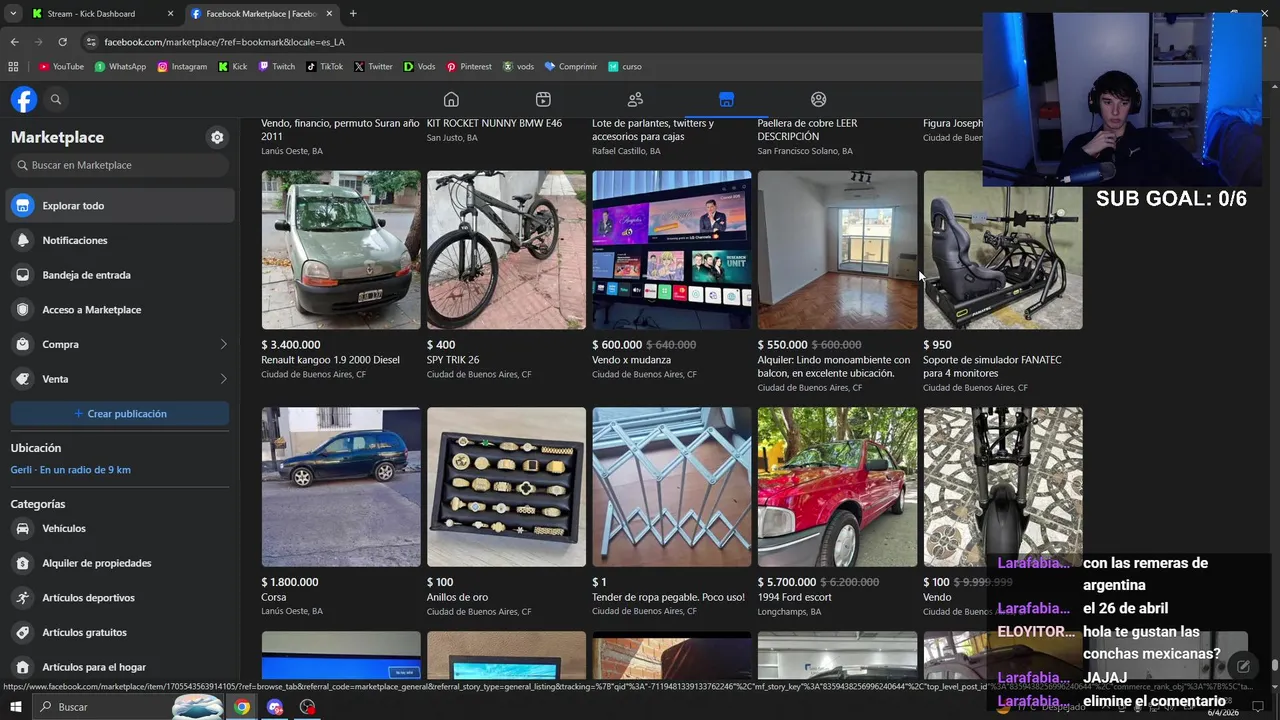1280x720 pixels.
Task: Open Acceso a Marketplace in sidebar
Action: [120, 310]
